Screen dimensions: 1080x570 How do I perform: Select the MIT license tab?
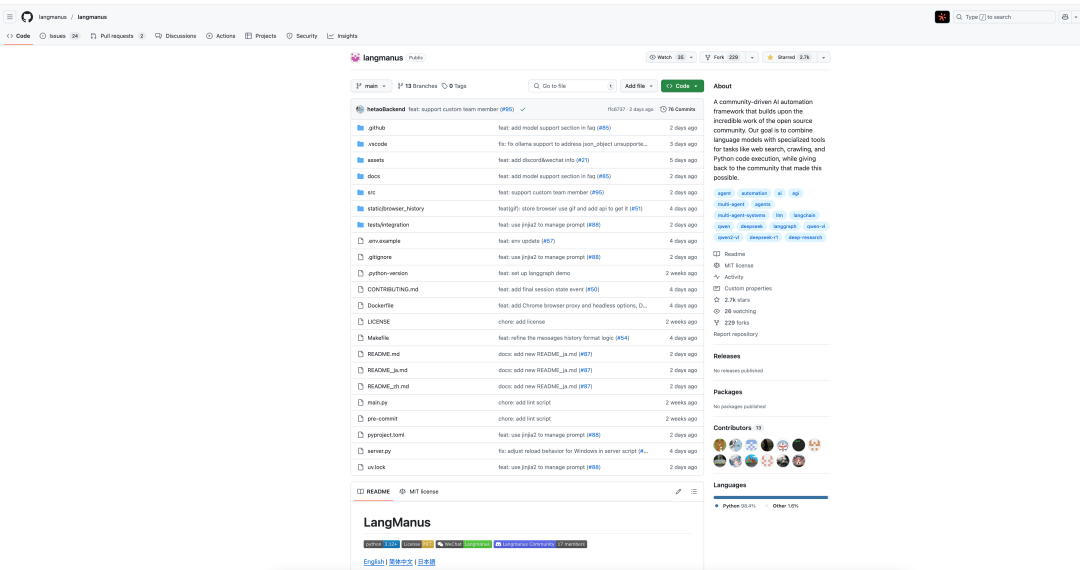coord(419,492)
